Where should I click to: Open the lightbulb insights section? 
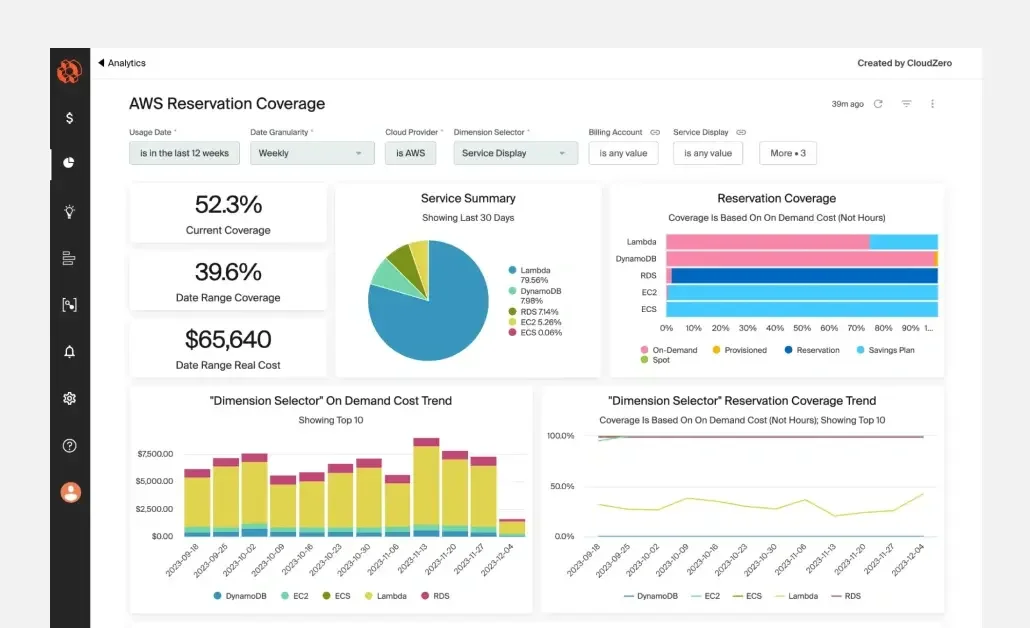[69, 212]
